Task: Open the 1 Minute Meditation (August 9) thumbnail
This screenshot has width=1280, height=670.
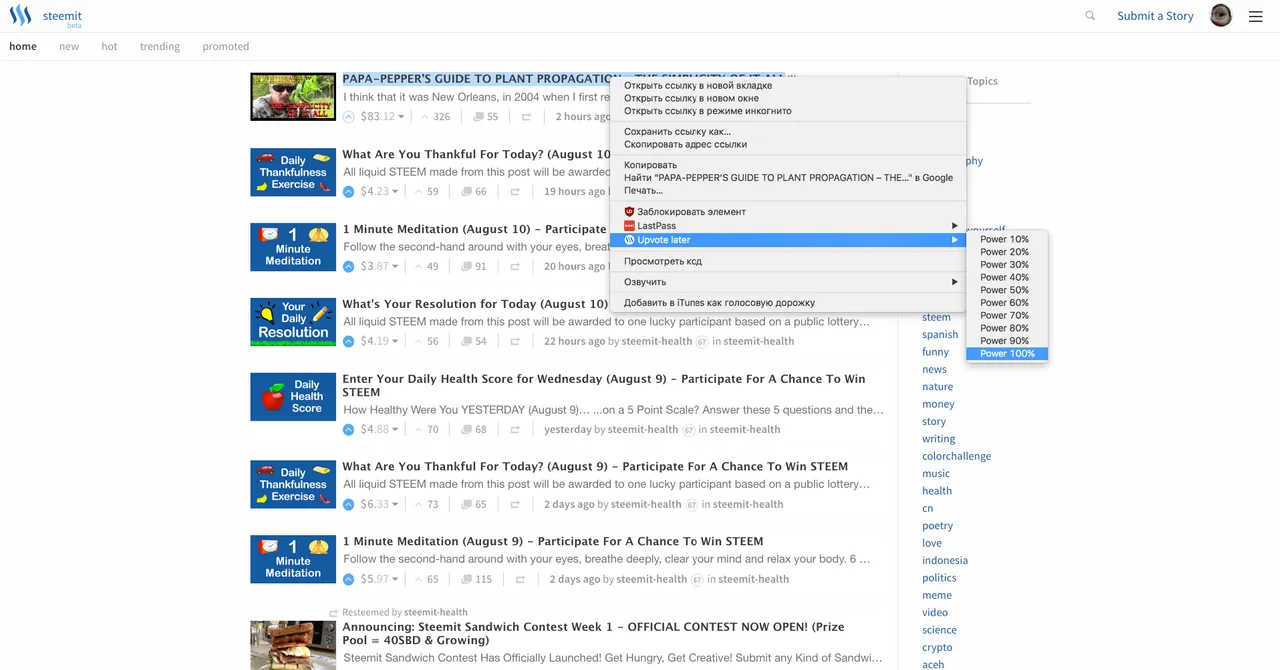Action: pyautogui.click(x=293, y=559)
